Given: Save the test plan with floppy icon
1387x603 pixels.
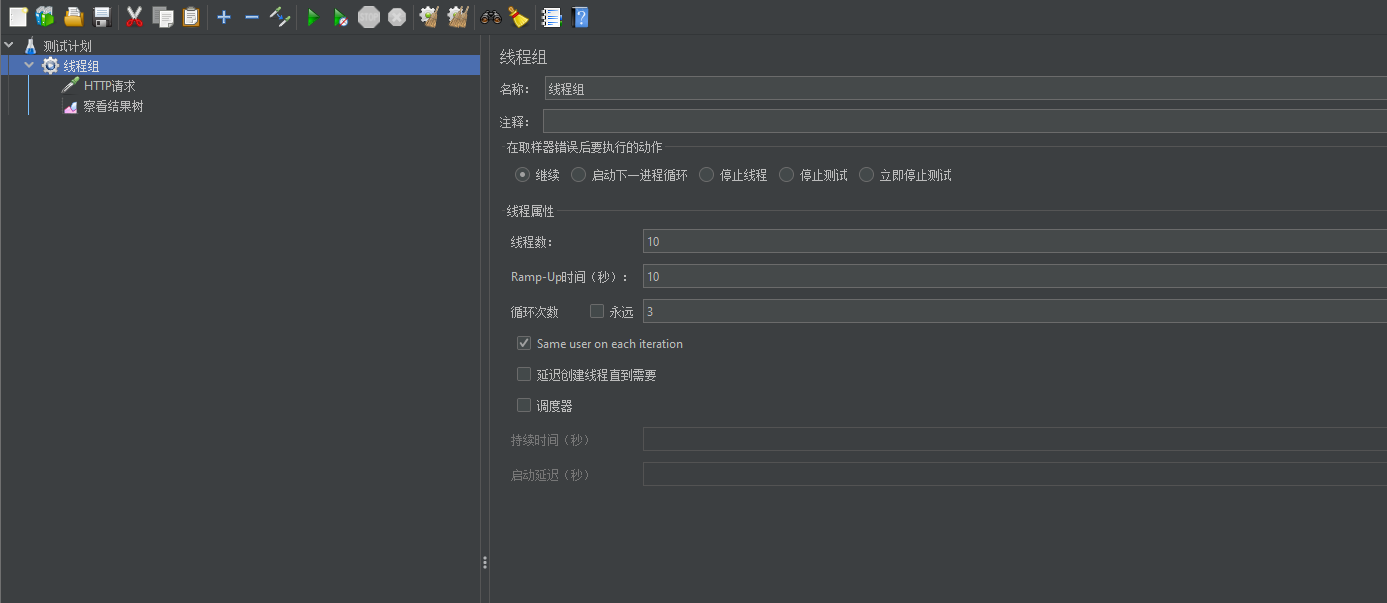Looking at the screenshot, I should [101, 16].
